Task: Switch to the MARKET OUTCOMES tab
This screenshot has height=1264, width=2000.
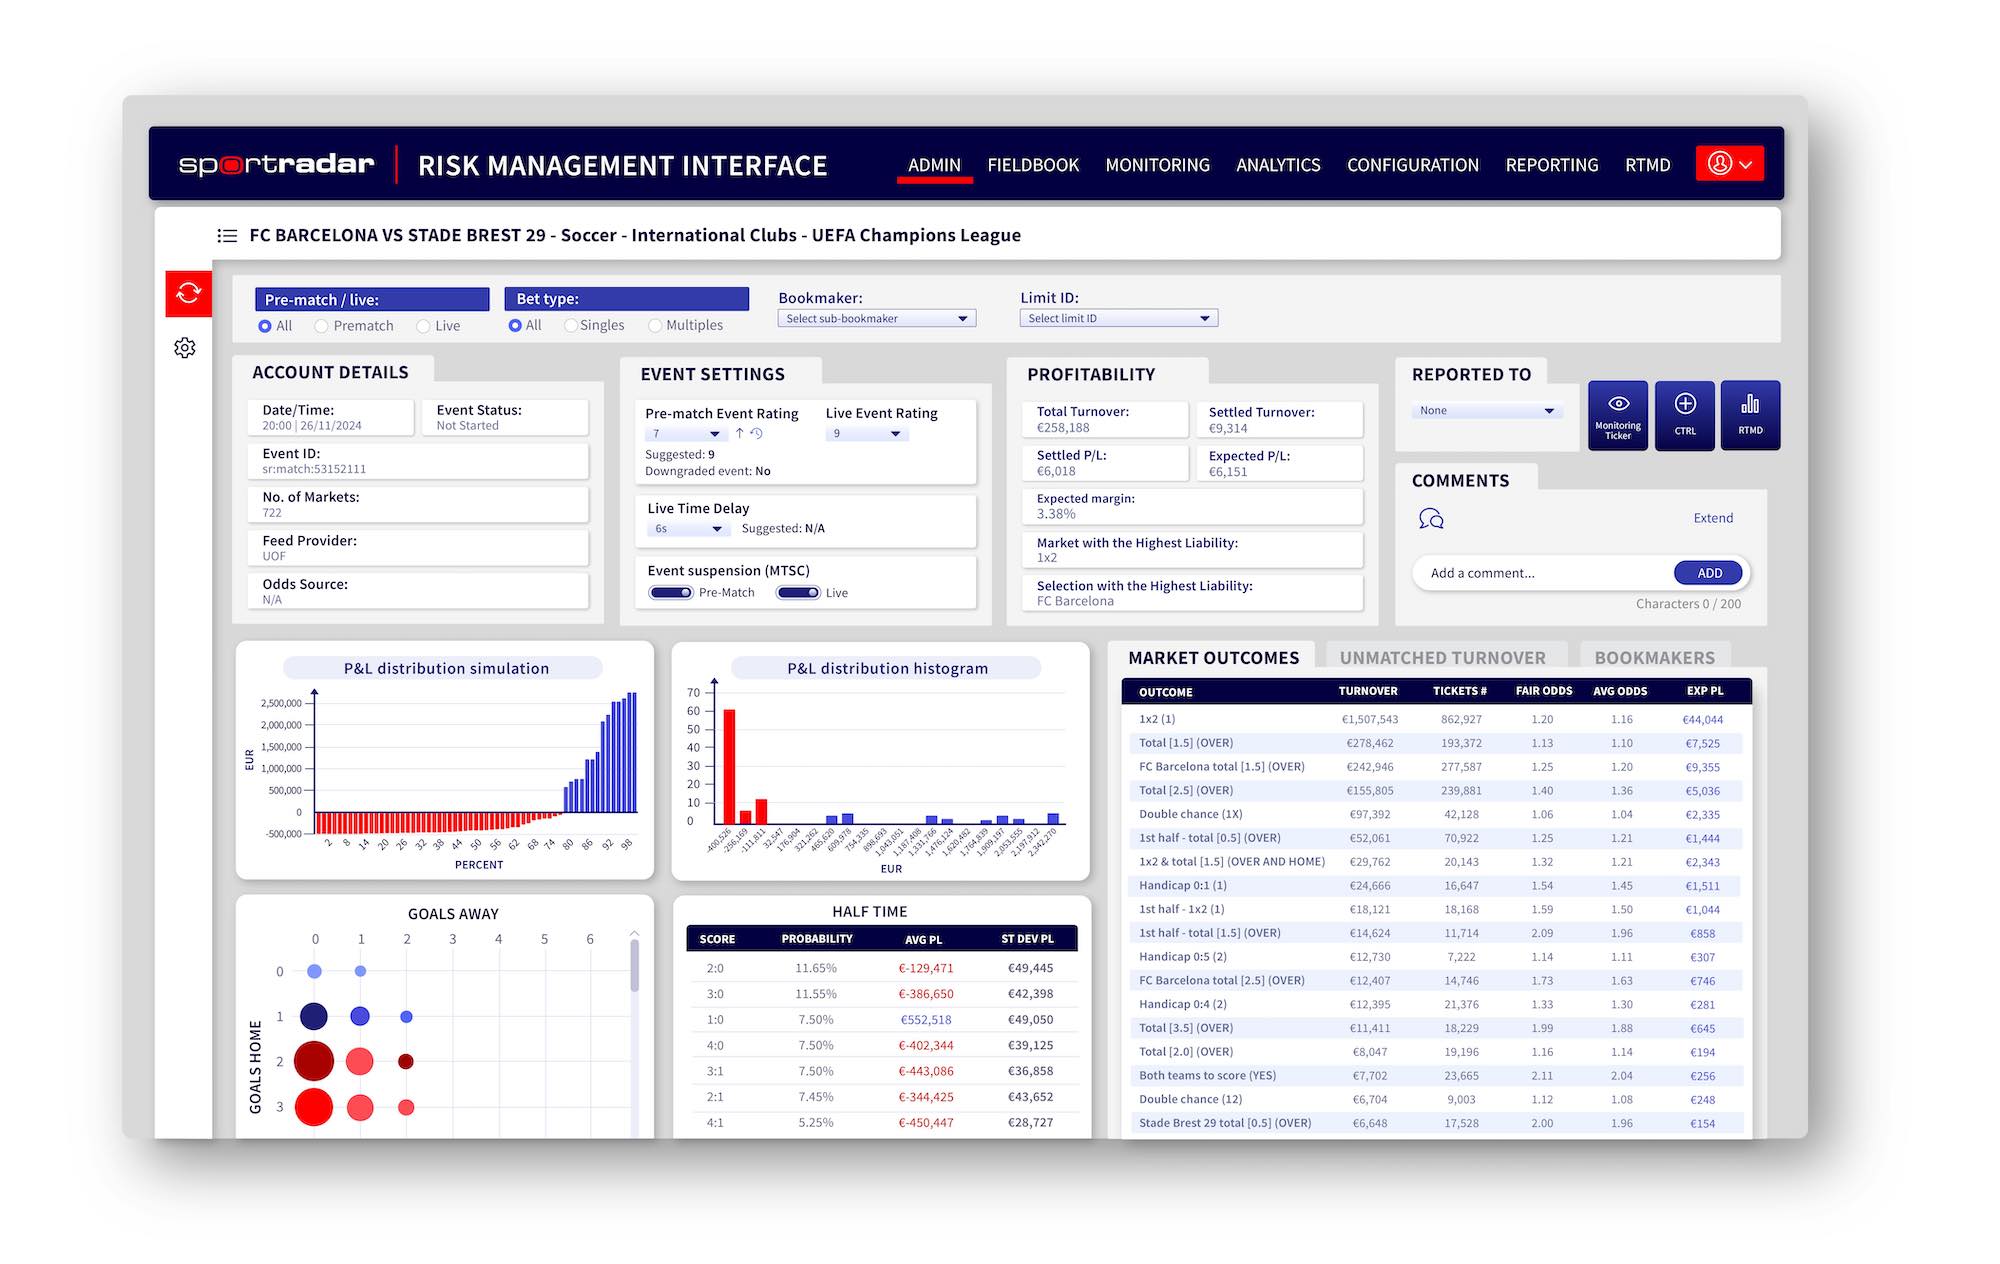Action: pyautogui.click(x=1213, y=657)
